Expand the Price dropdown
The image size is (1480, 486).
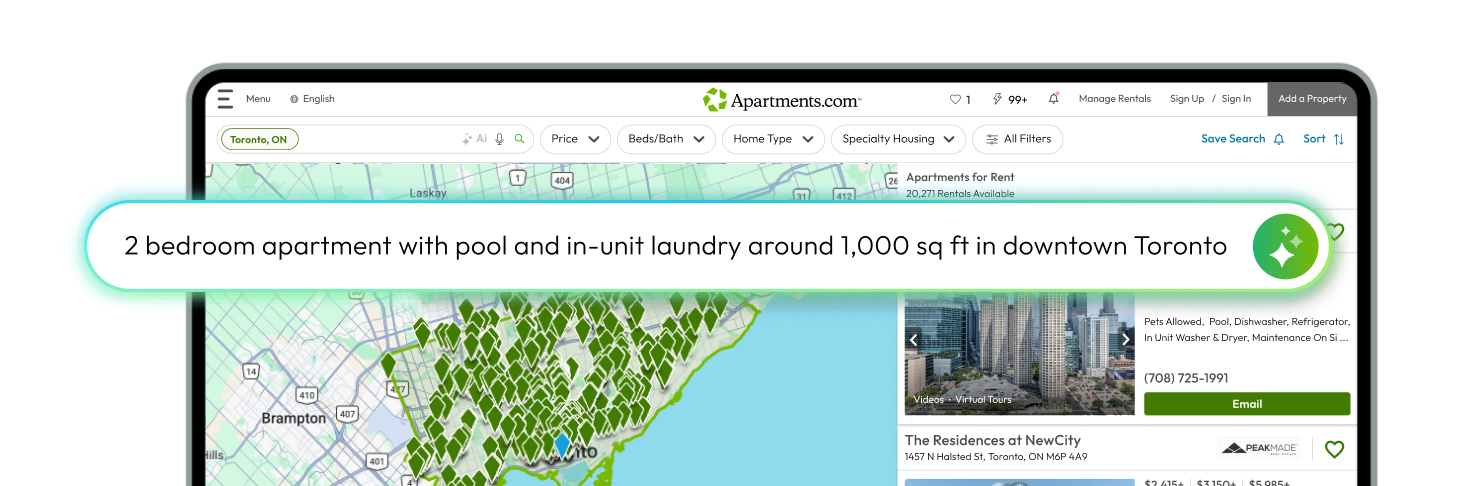pyautogui.click(x=575, y=139)
